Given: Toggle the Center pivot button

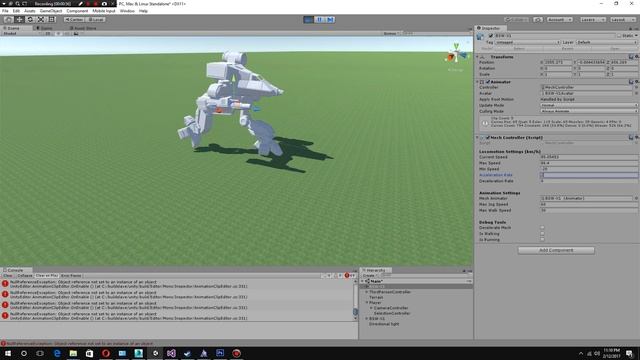Looking at the screenshot, I should coord(73,20).
